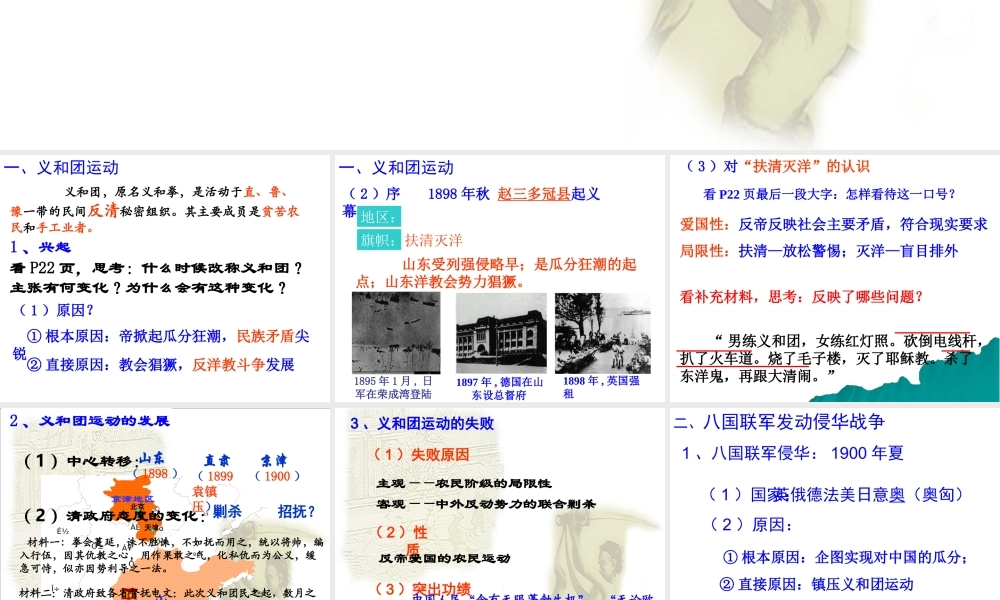Click caption 1895 年 1 月，日军在荣成湾登陆

tap(393, 388)
